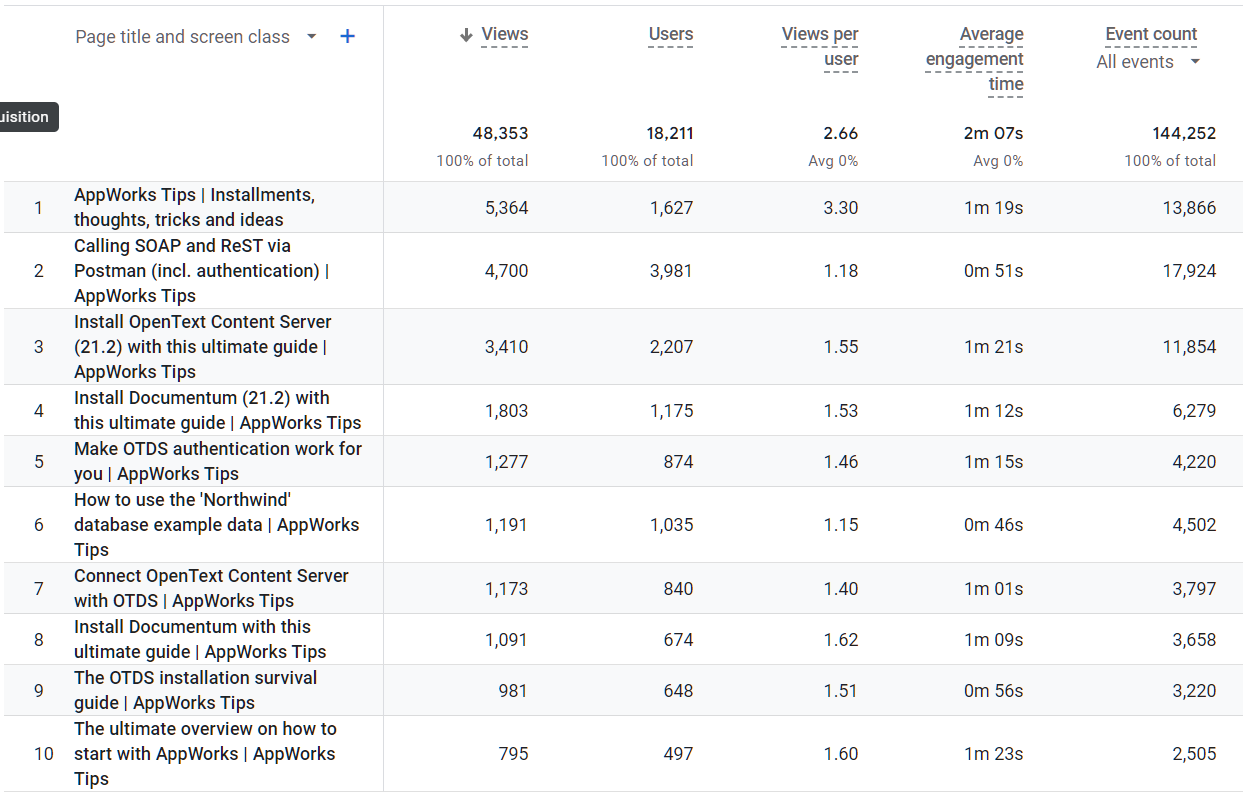Click views value 1,803
This screenshot has height=797, width=1243.
[x=507, y=411]
